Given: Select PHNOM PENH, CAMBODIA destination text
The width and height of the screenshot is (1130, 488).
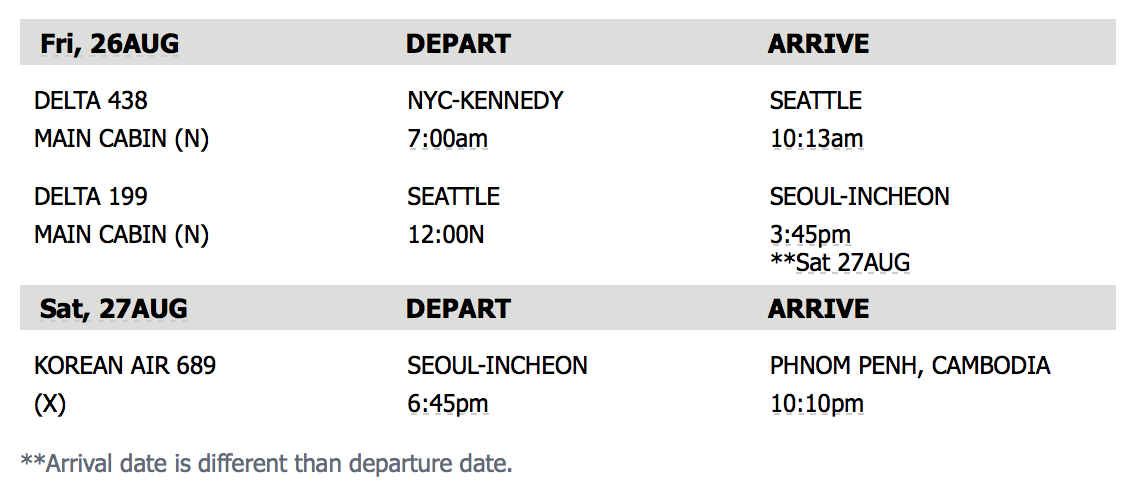Looking at the screenshot, I should [x=909, y=365].
